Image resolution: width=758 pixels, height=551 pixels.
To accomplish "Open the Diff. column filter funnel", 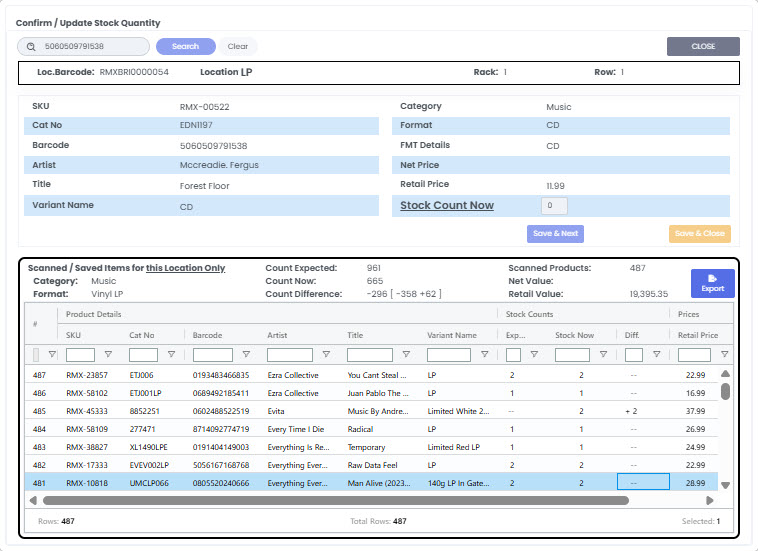I will tap(657, 355).
